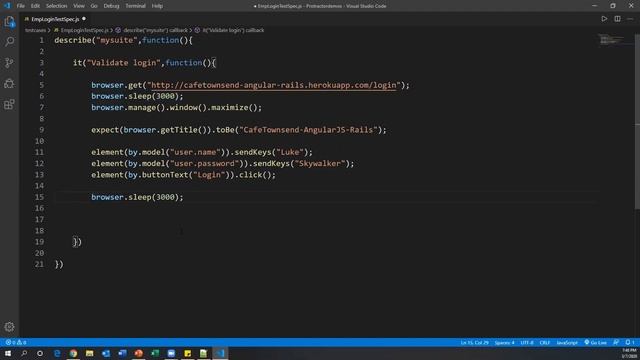The width and height of the screenshot is (640, 360).
Task: Click the code minimap preview
Action: pyautogui.click(x=611, y=40)
